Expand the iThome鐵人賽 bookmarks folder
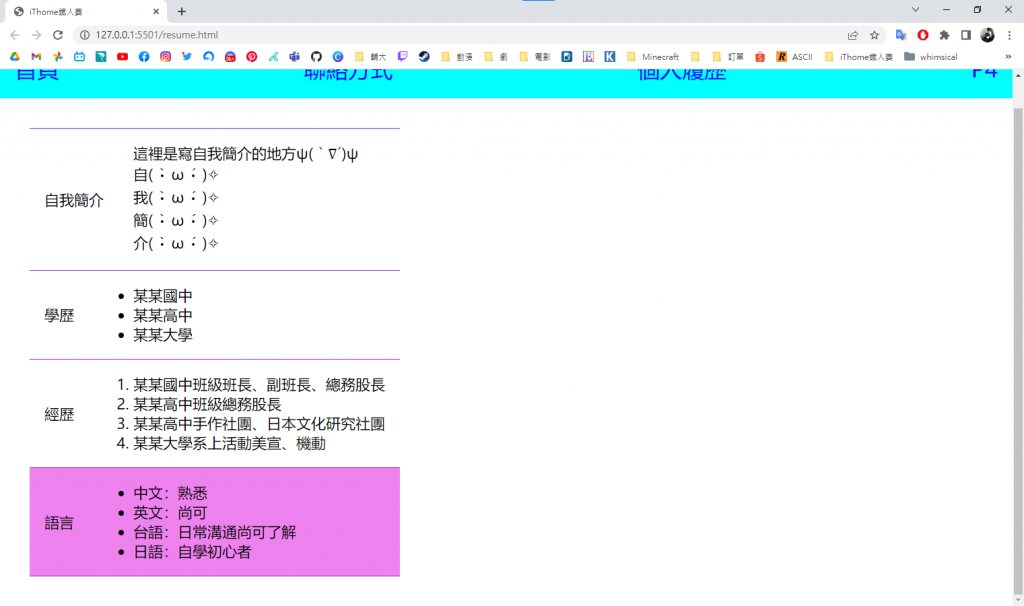This screenshot has height=606, width=1024. pos(858,57)
